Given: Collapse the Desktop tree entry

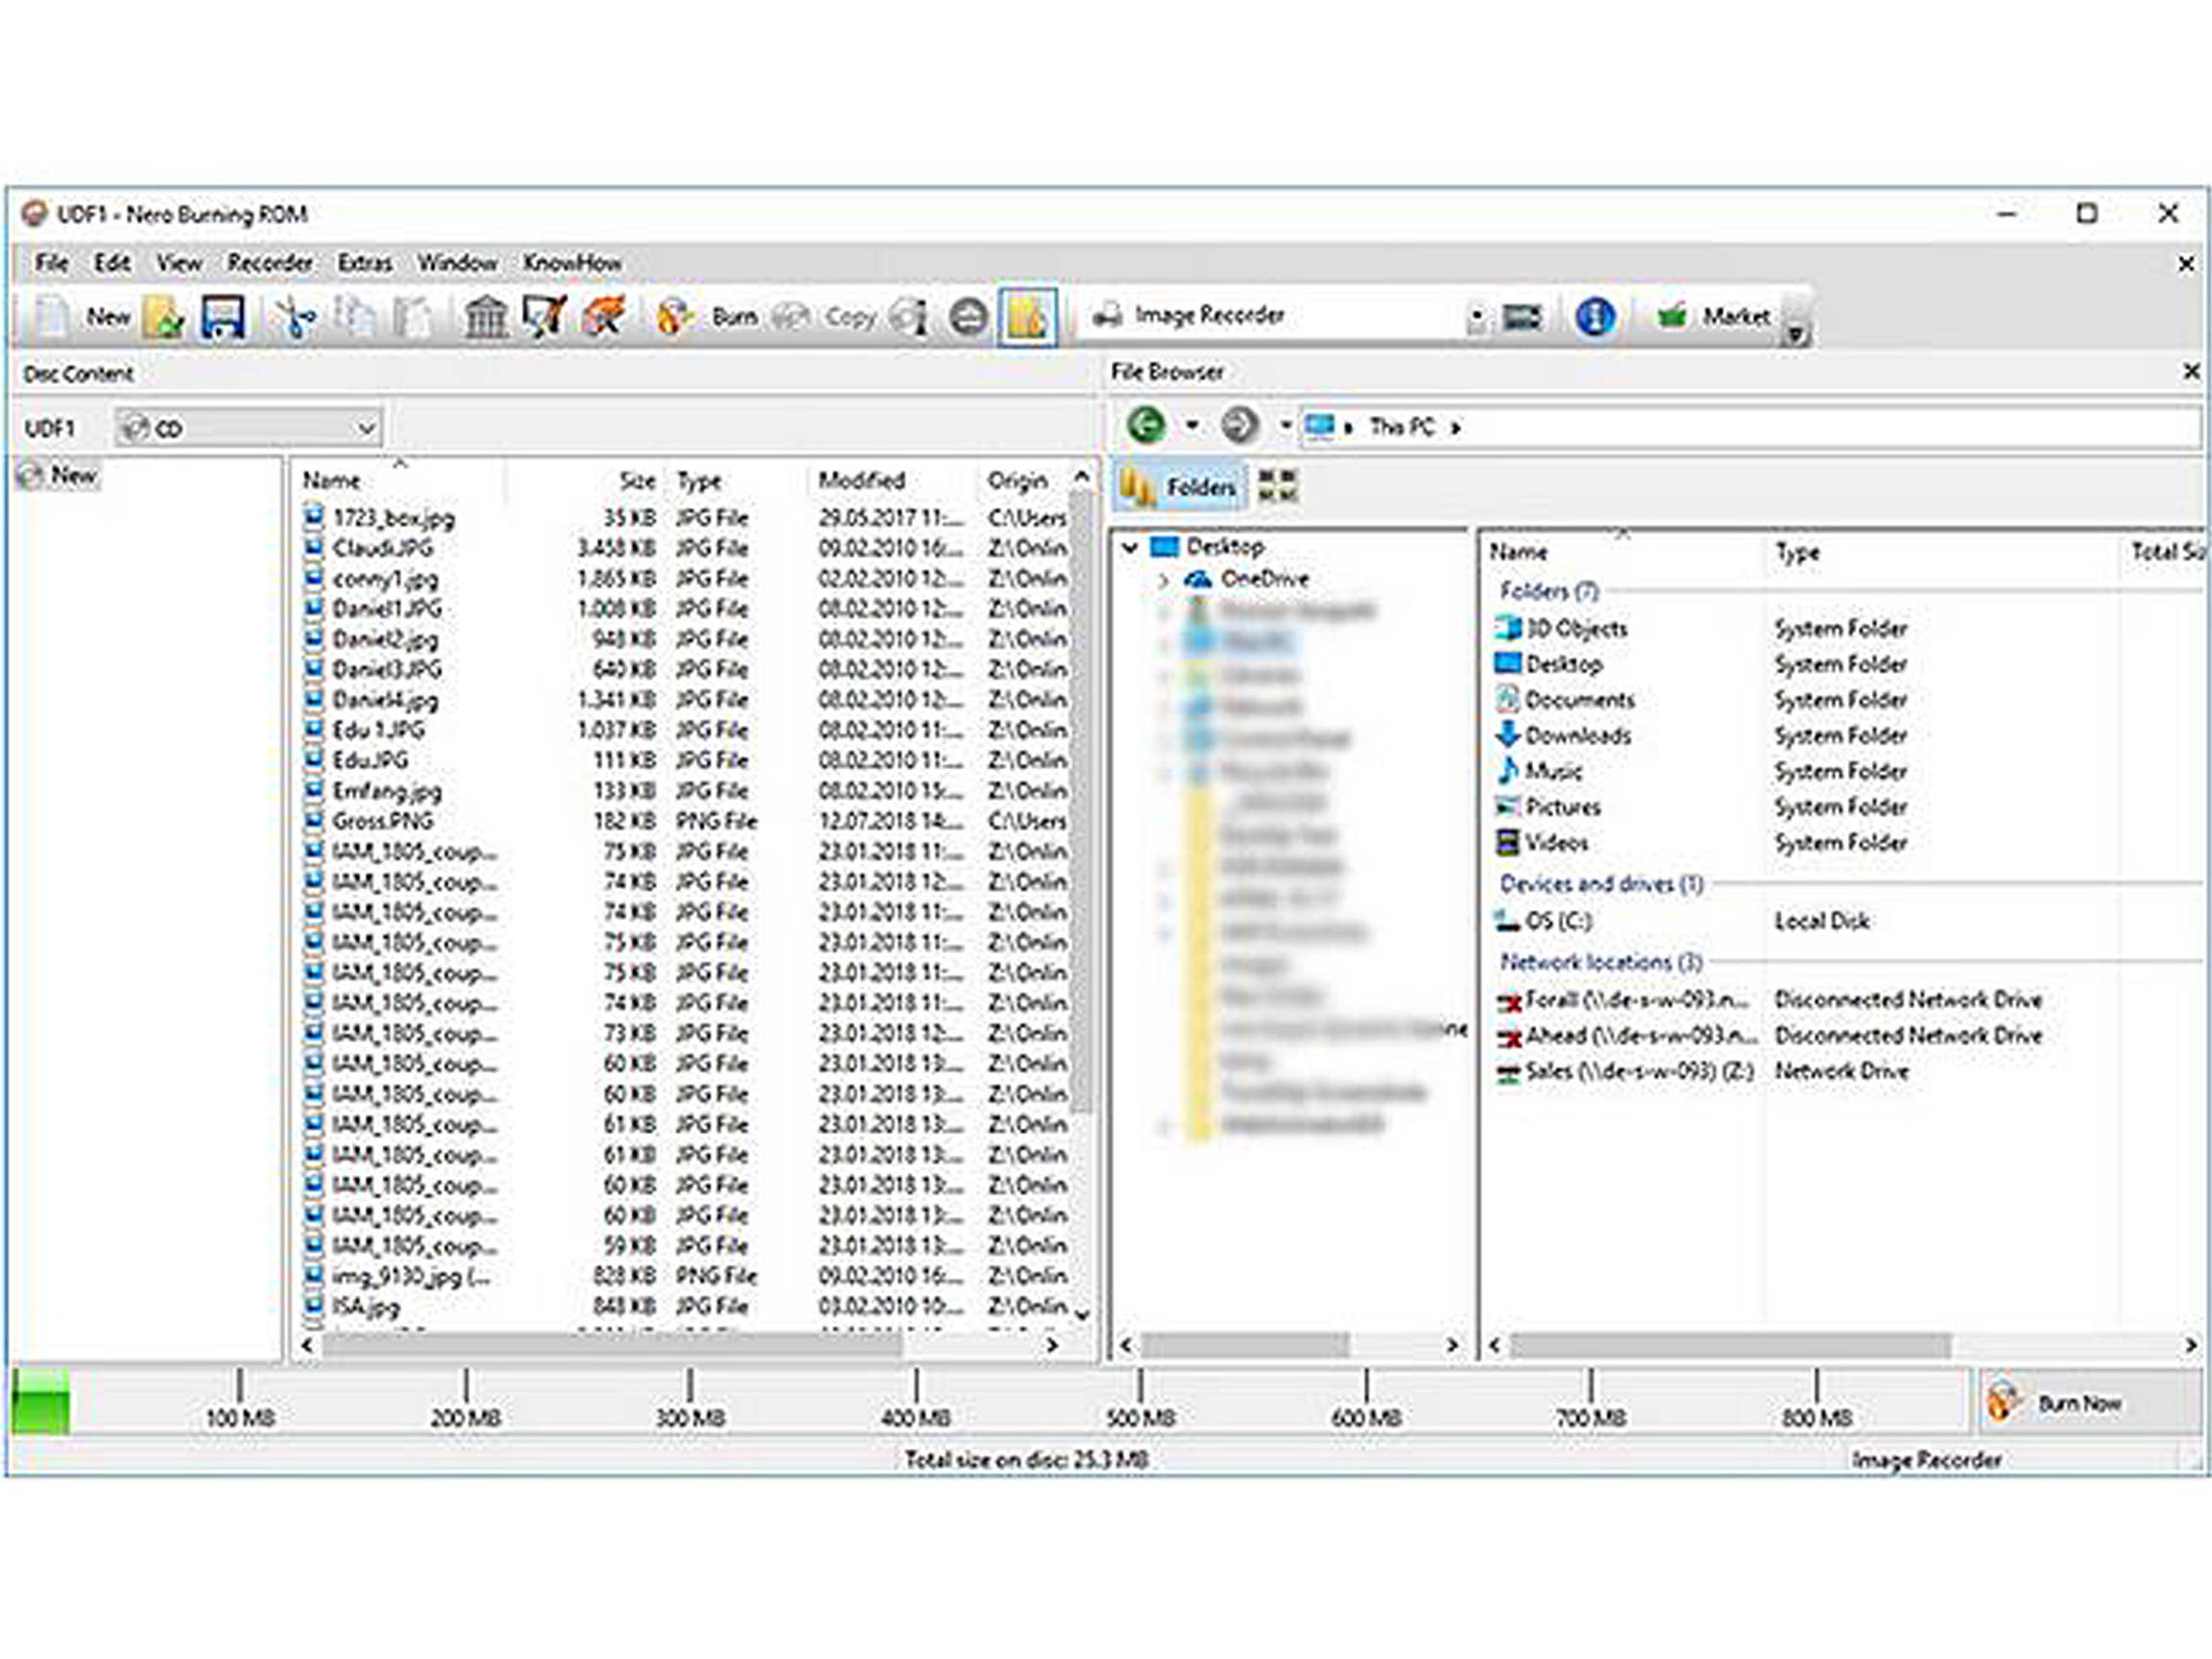Looking at the screenshot, I should (1130, 547).
